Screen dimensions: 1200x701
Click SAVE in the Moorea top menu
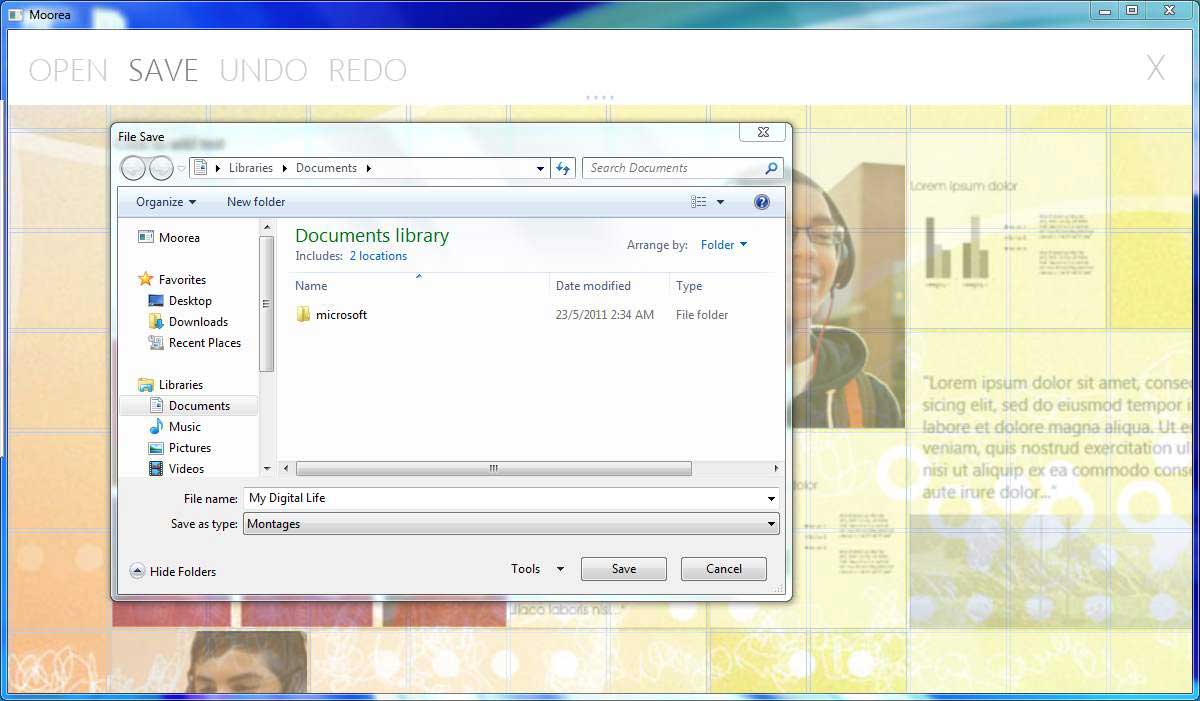pyautogui.click(x=164, y=70)
